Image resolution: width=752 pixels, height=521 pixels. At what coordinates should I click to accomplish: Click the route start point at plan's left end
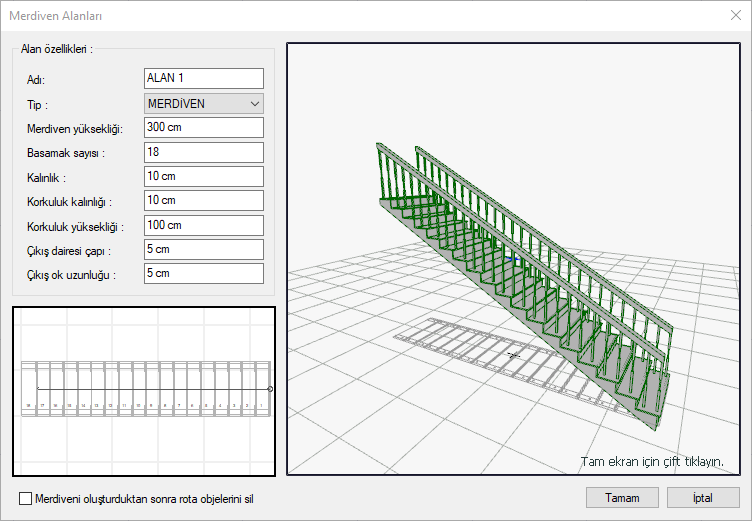coord(38,387)
